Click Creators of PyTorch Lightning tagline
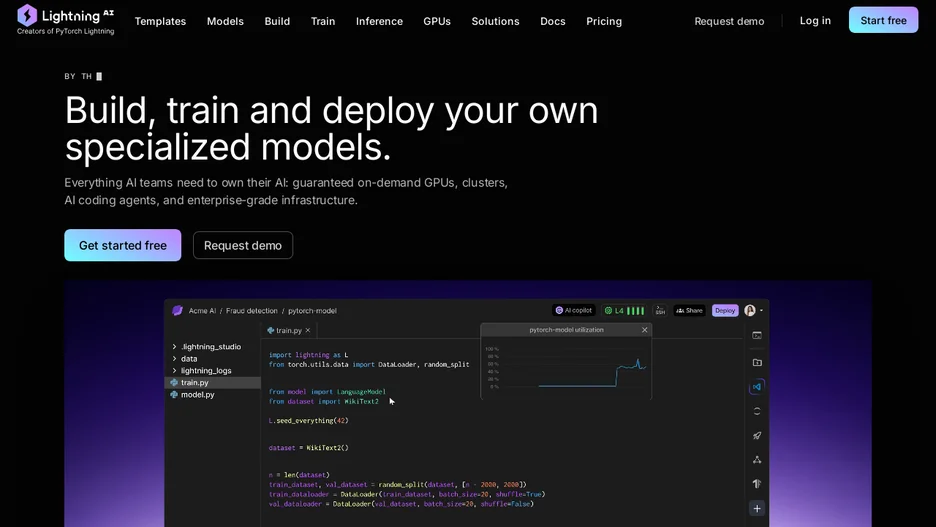Screen dimensions: 936x527 coord(66,32)
